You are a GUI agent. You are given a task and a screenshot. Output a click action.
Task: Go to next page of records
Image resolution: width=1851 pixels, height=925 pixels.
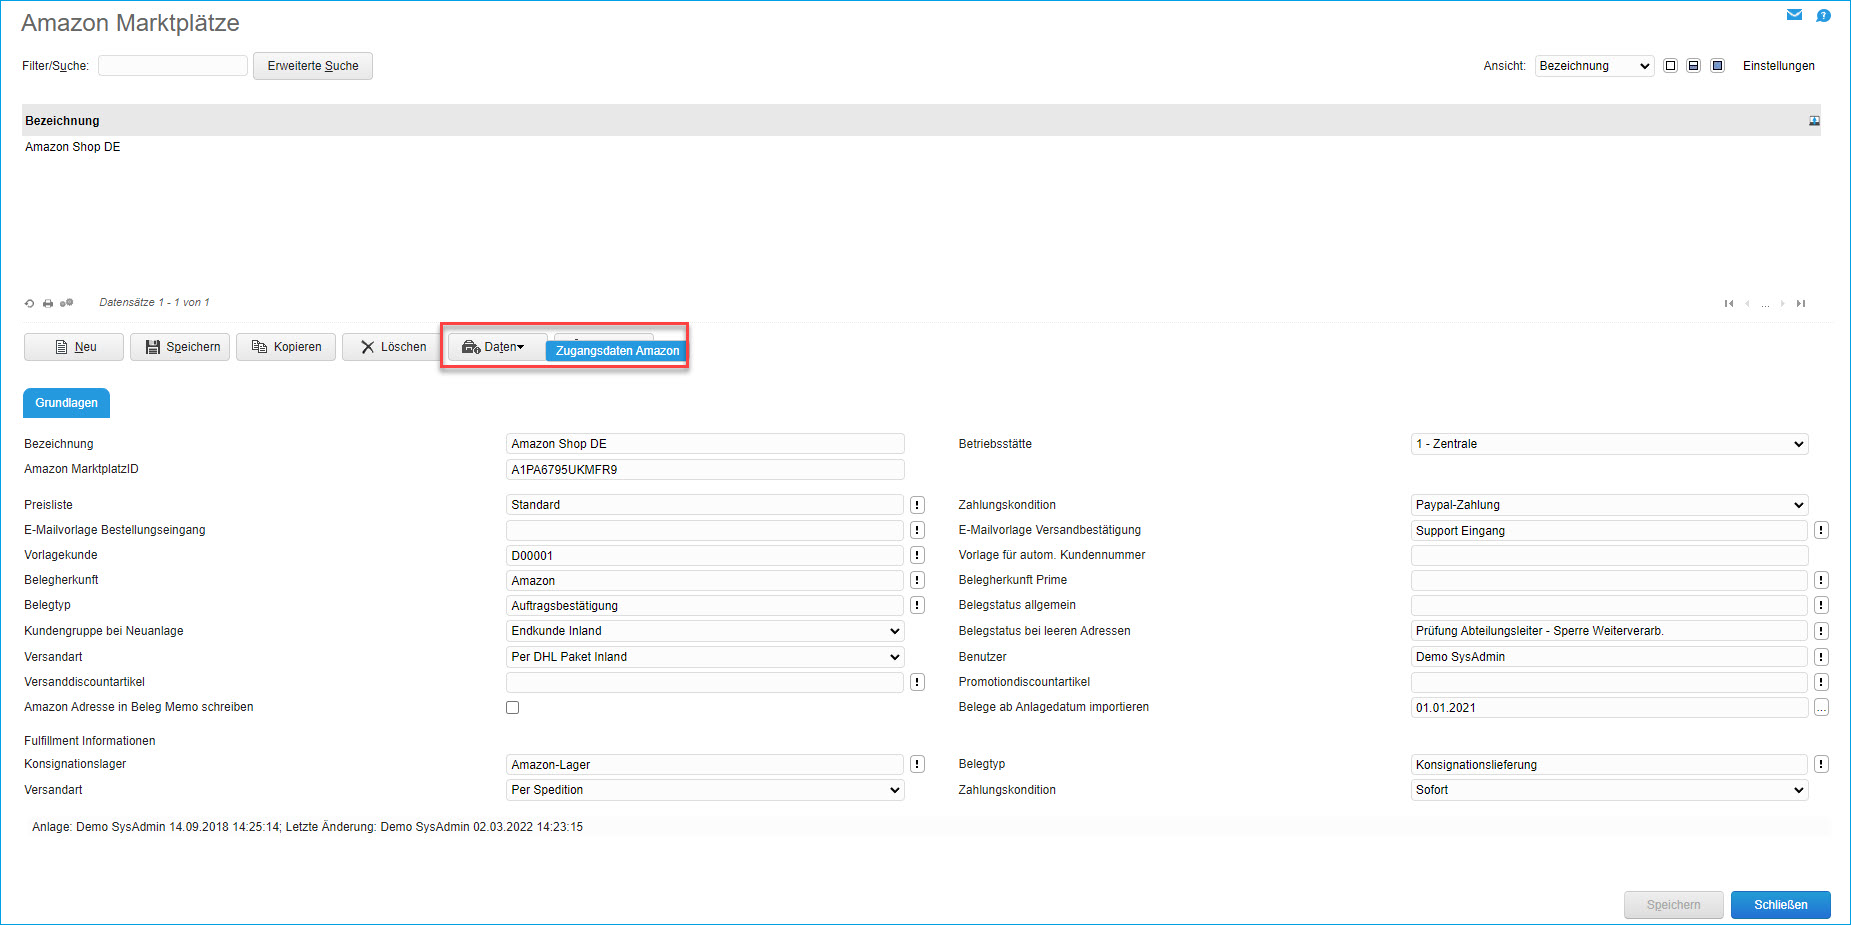(x=1782, y=303)
